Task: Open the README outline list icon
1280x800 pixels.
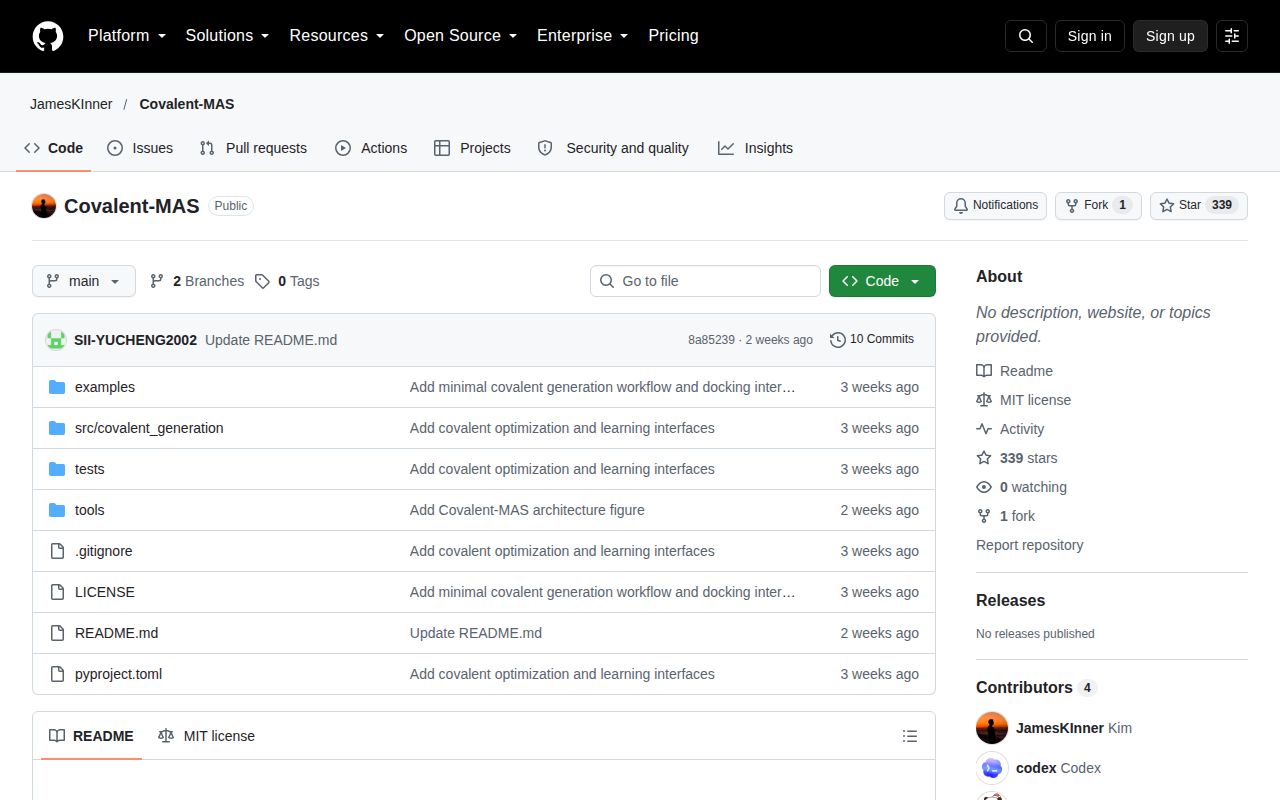Action: click(910, 736)
